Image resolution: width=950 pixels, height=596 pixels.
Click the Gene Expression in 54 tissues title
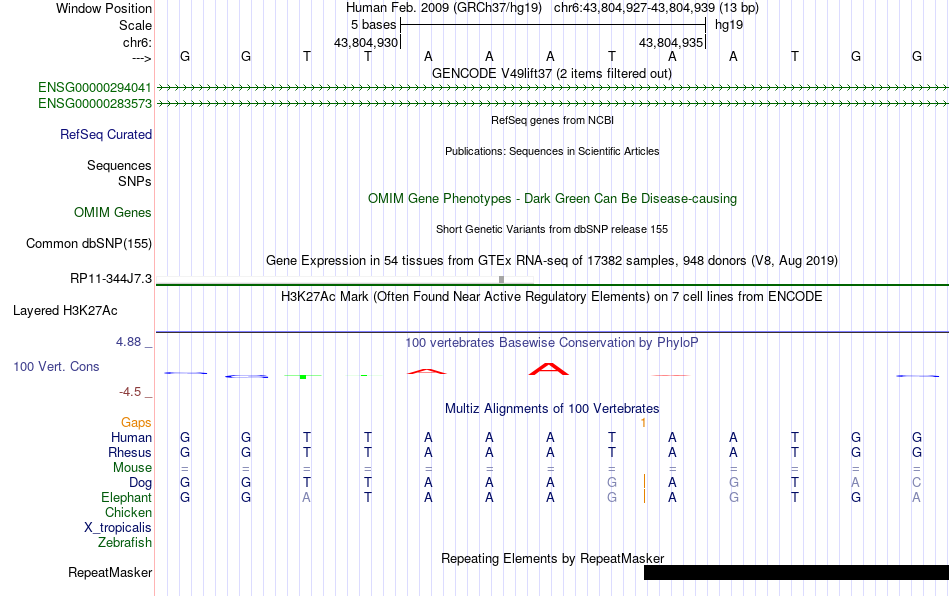coord(552,261)
